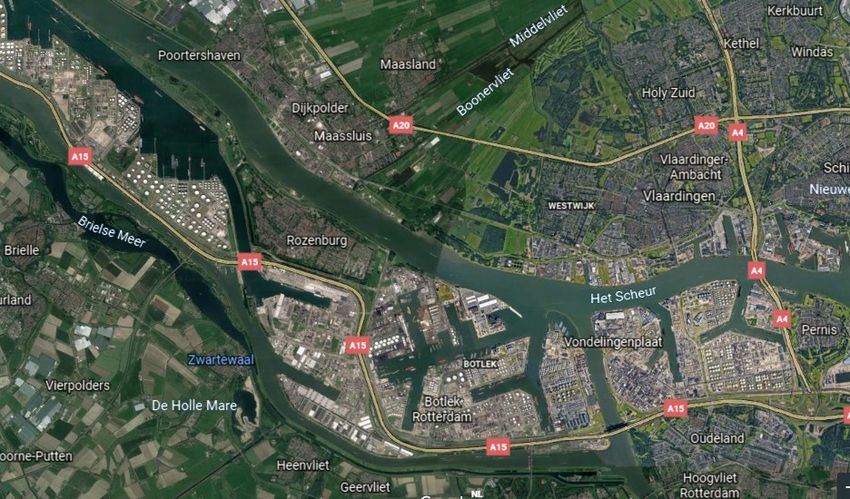
Task: Click the A20 shield beside the A4 junction
Action: [x=706, y=126]
